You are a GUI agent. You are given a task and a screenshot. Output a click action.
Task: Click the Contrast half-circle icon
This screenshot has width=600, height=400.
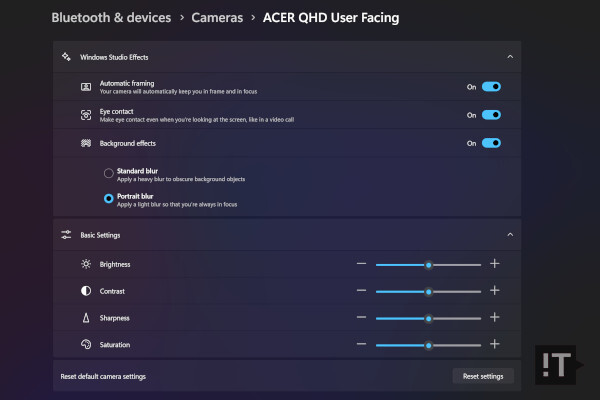86,291
